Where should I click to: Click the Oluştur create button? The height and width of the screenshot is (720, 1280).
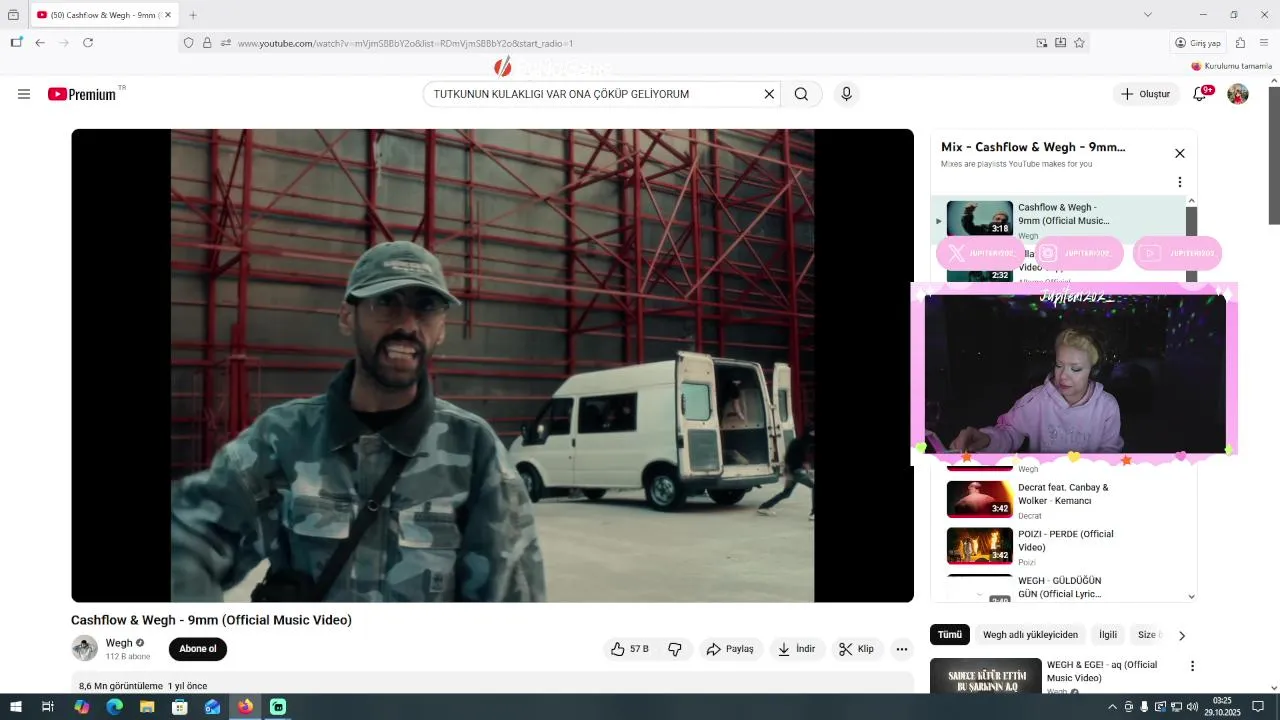pos(1146,94)
